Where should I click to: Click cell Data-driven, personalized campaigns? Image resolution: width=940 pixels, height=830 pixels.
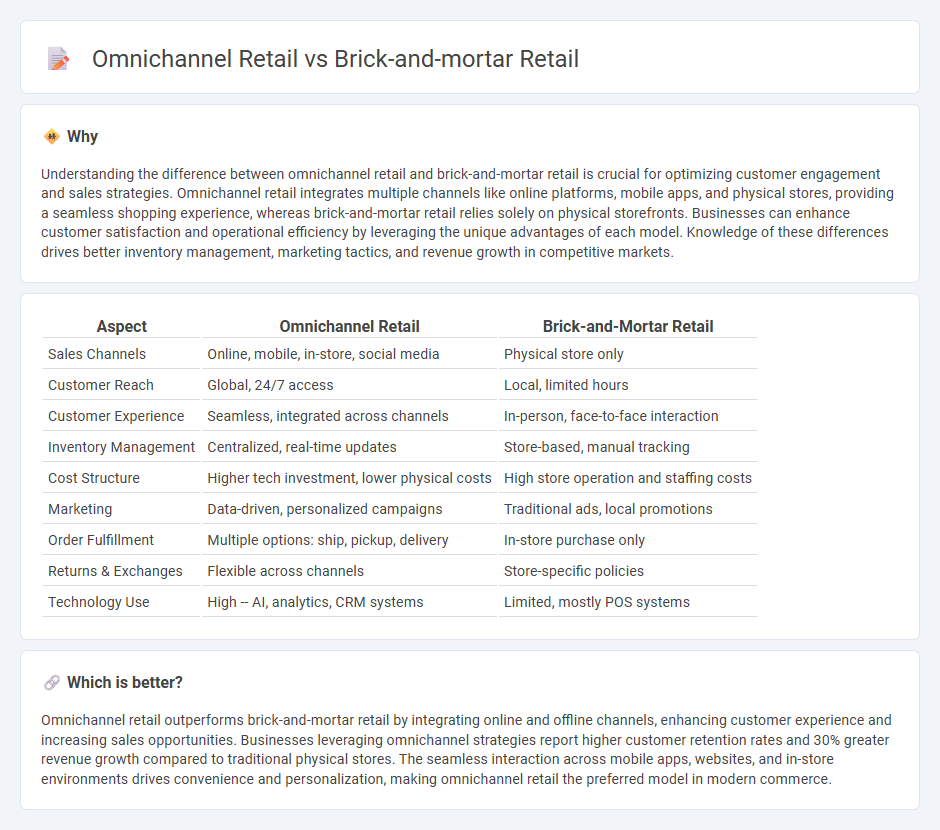[x=324, y=509]
